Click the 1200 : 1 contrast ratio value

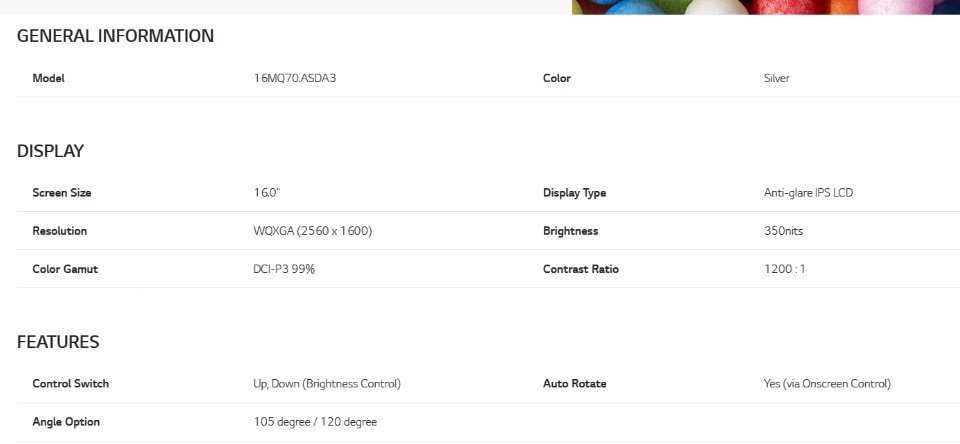(785, 269)
